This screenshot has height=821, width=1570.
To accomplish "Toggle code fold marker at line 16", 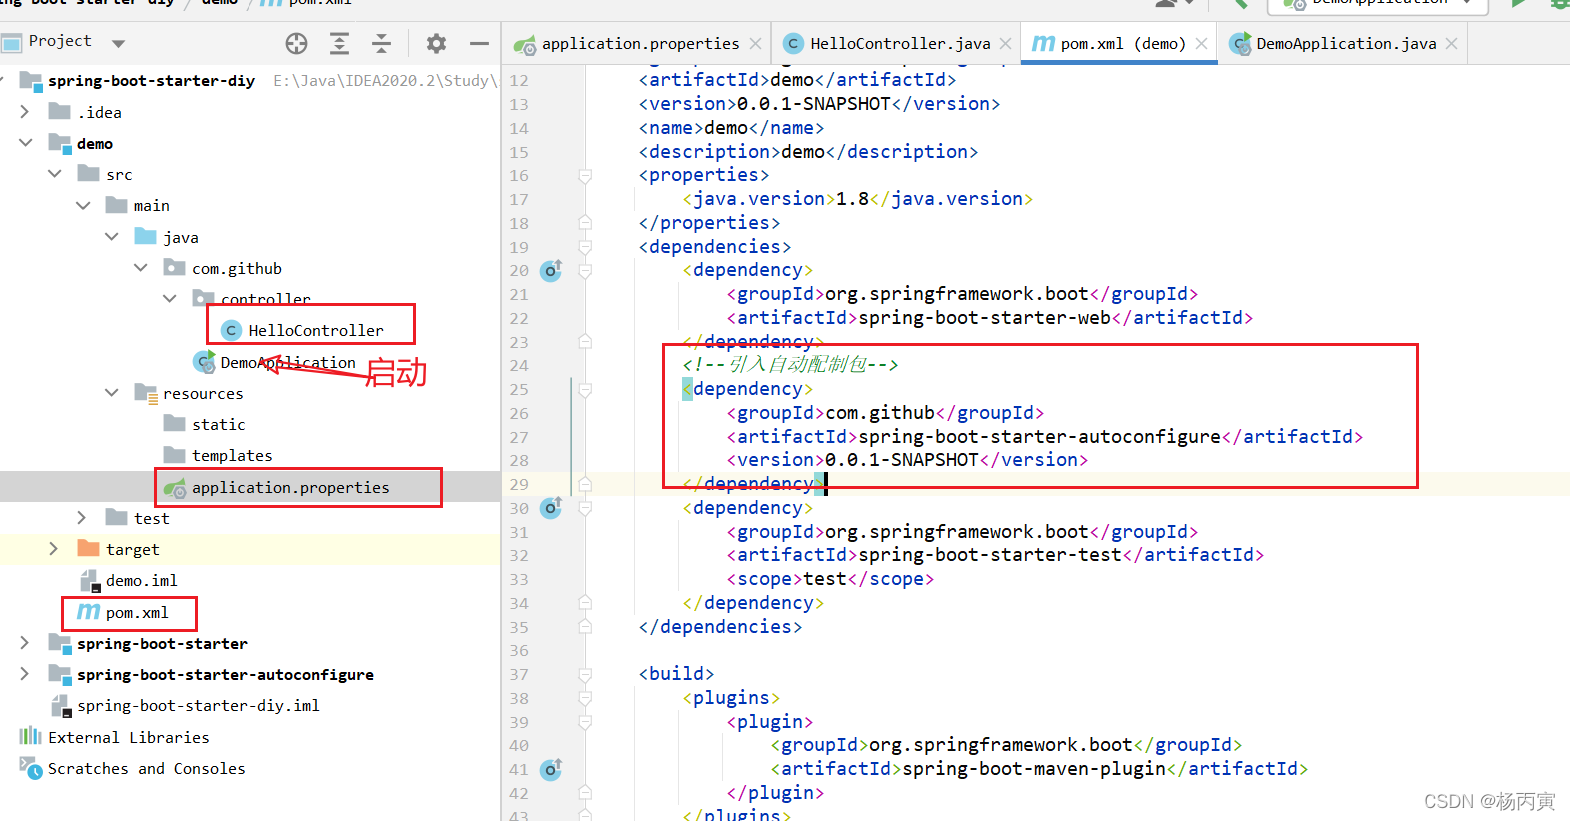I will pos(585,176).
